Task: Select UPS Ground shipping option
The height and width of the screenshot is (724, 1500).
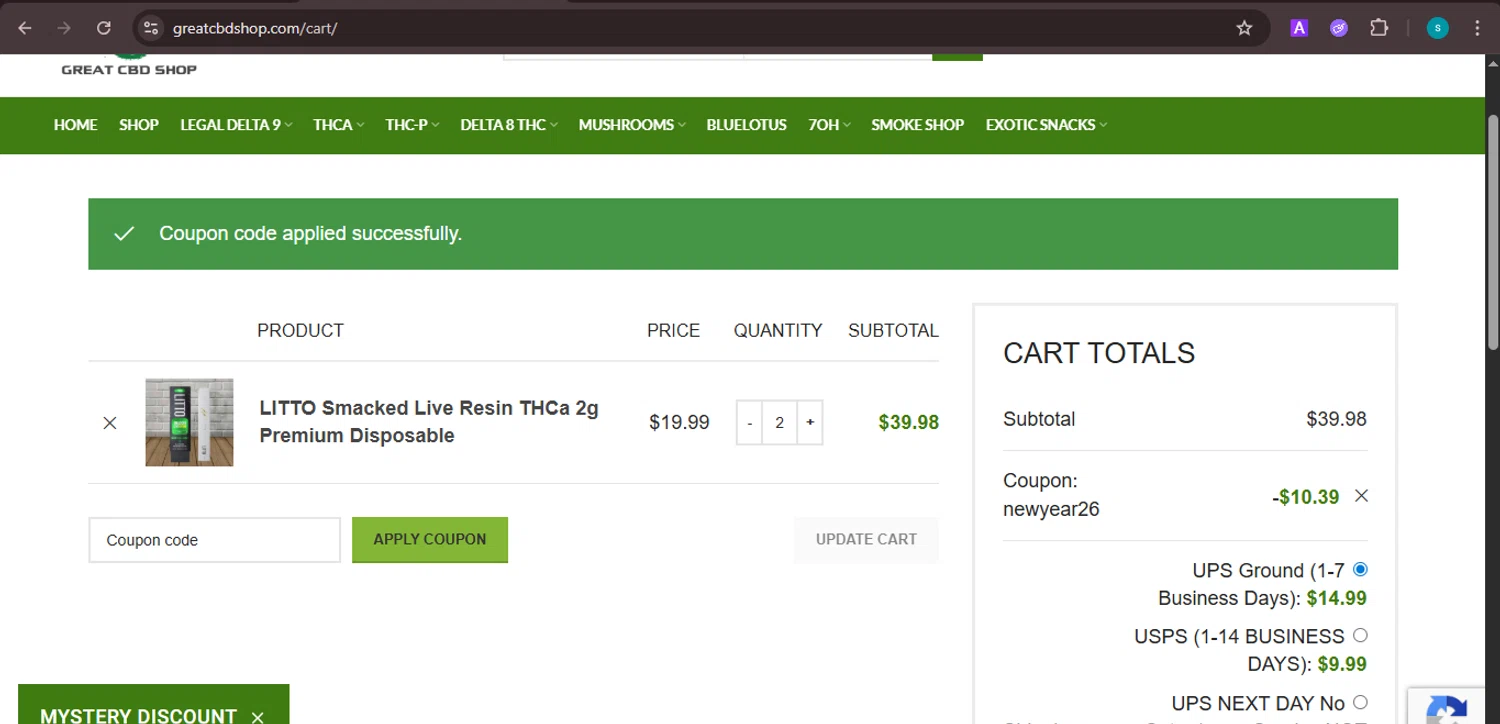Action: [1360, 570]
